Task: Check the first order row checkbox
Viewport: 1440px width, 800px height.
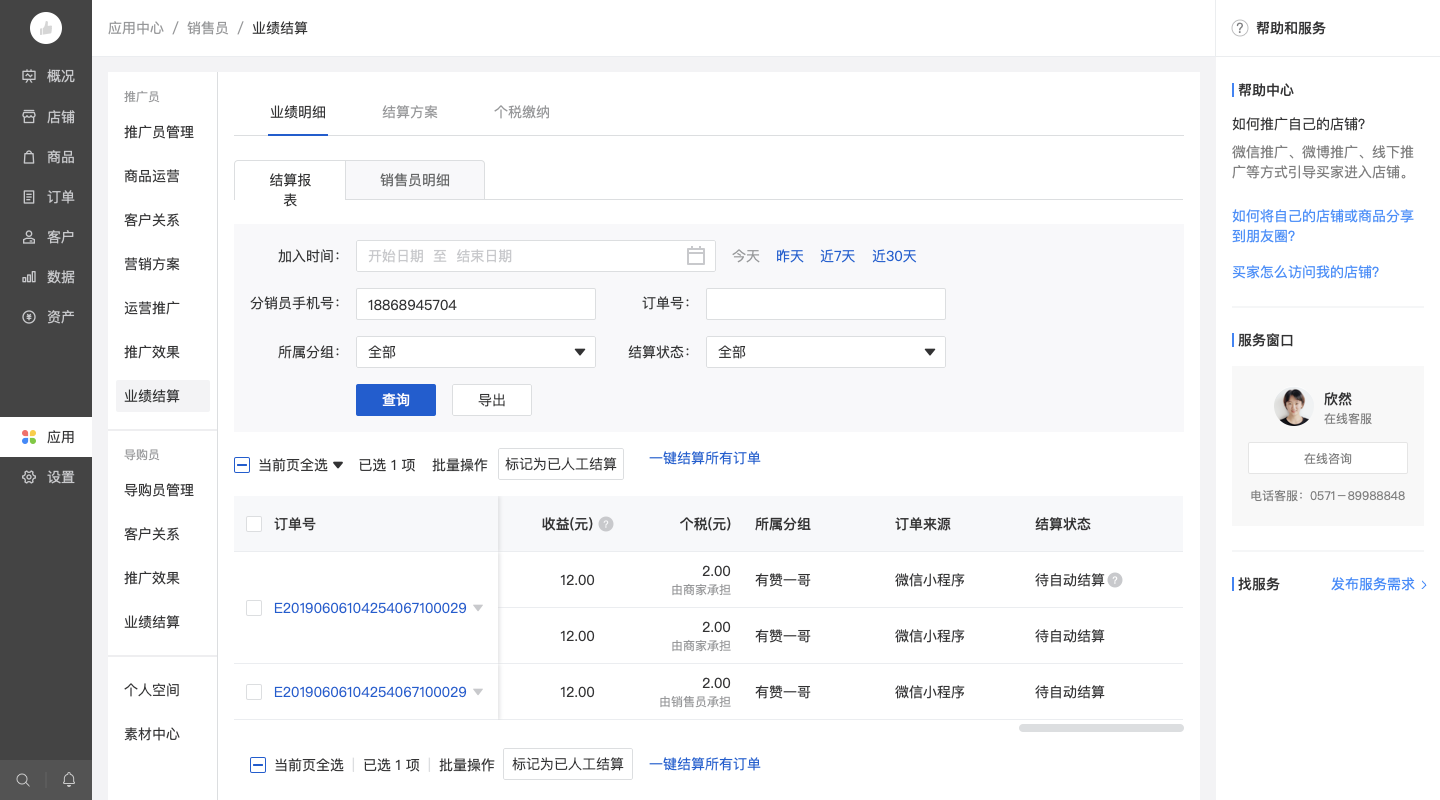Action: pos(254,608)
